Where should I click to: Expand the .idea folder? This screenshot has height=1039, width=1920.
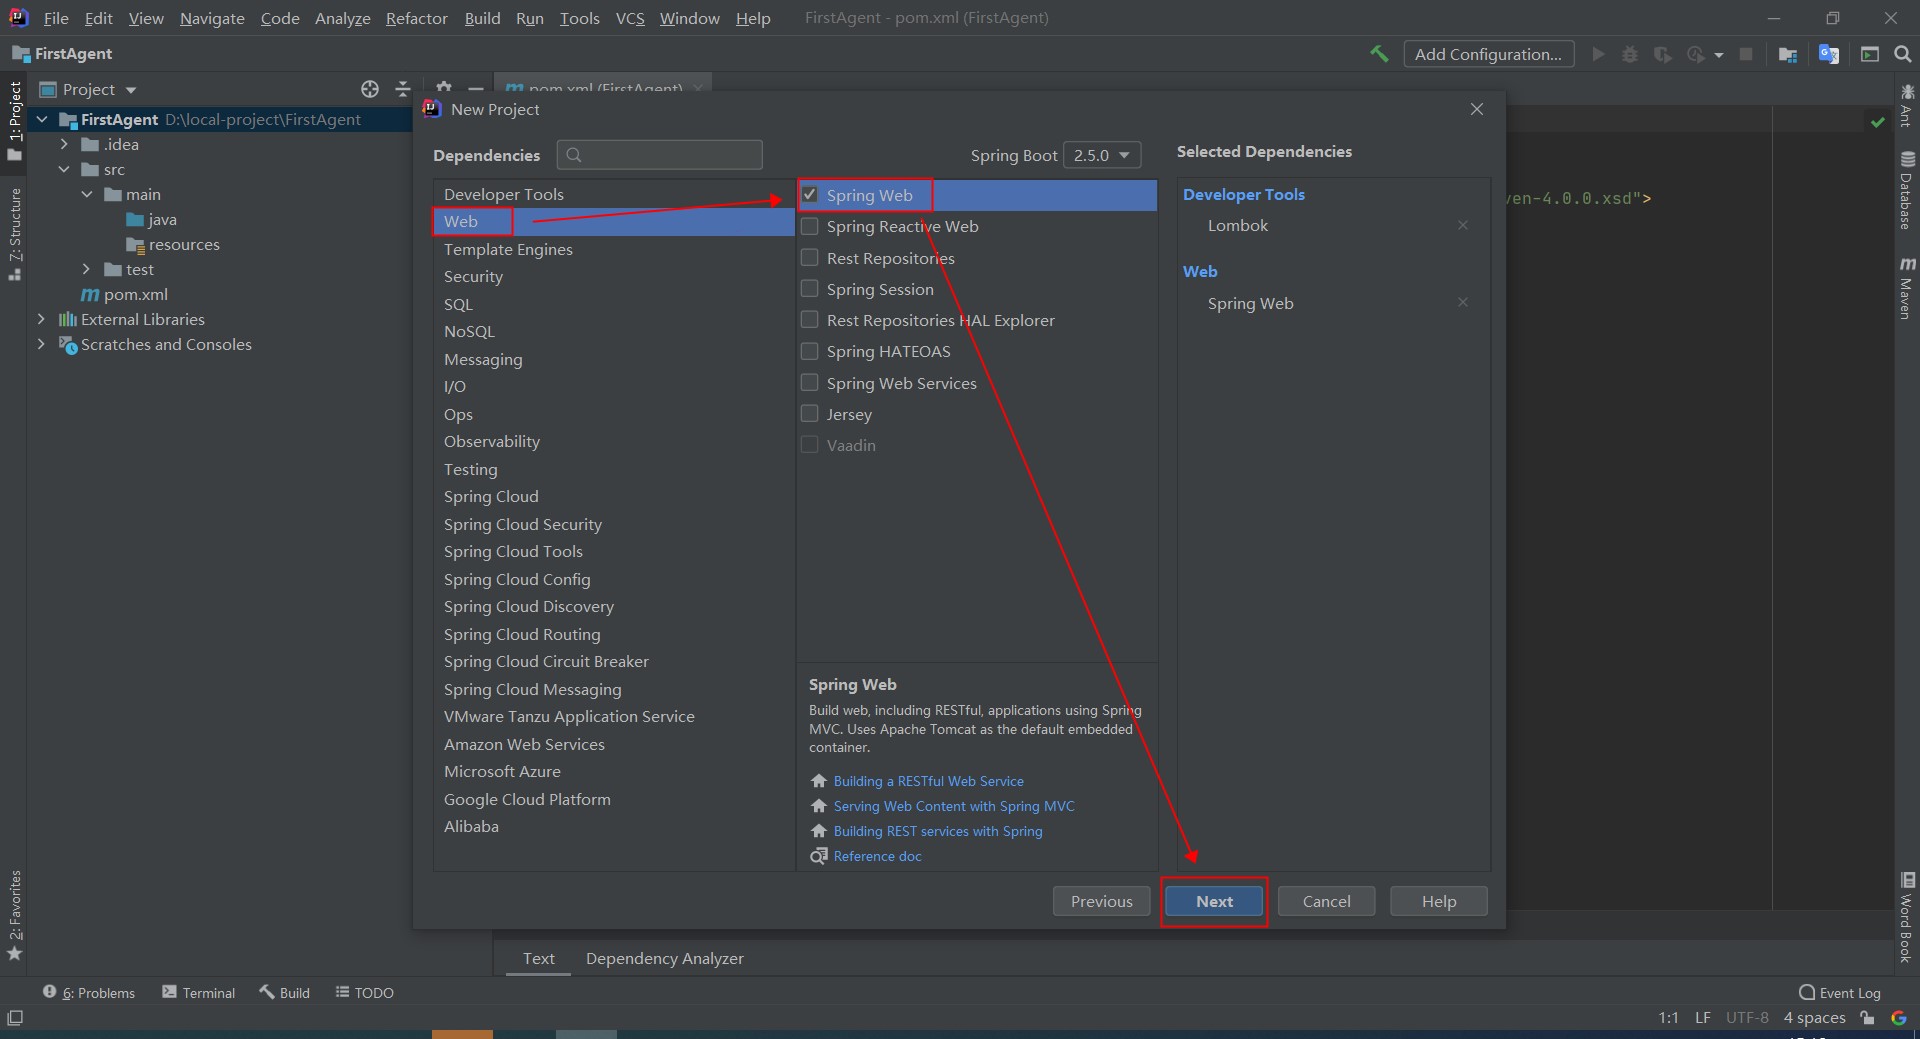[64, 144]
